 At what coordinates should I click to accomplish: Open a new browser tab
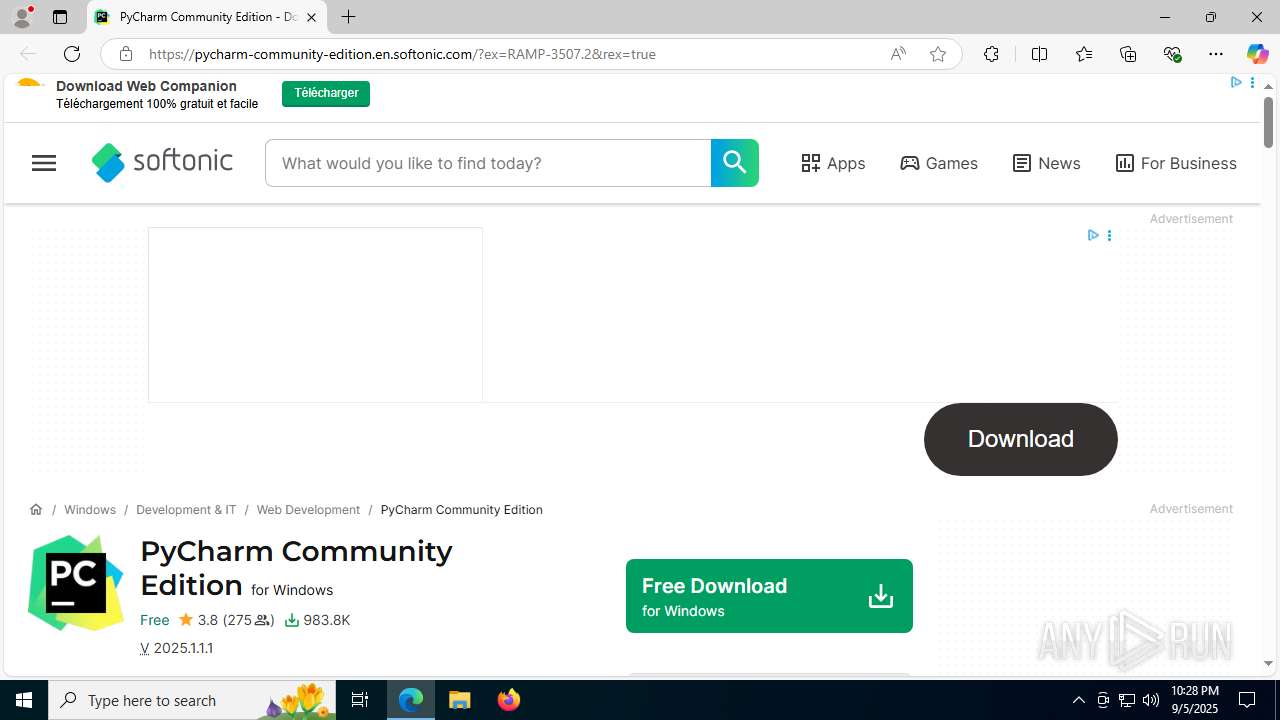coord(348,17)
